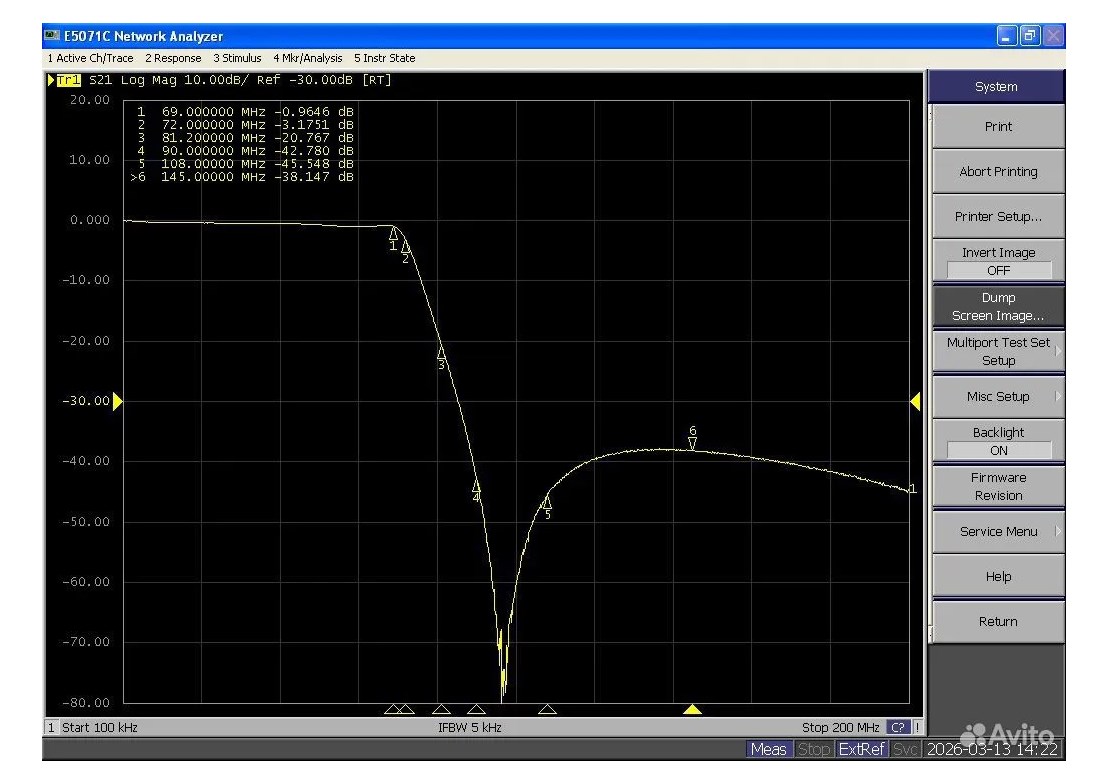Click the ExtRef status indicator
The width and height of the screenshot is (1095, 779).
click(x=860, y=749)
